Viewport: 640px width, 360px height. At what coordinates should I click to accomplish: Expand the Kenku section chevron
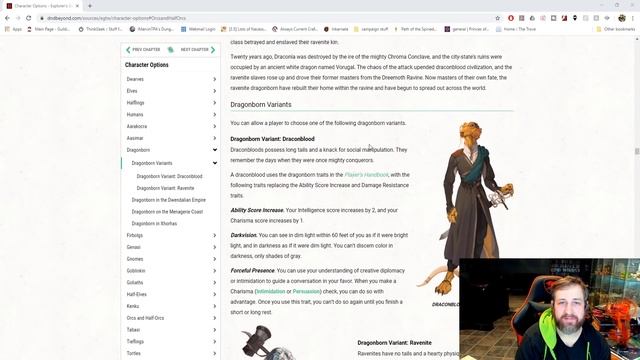pyautogui.click(x=214, y=307)
